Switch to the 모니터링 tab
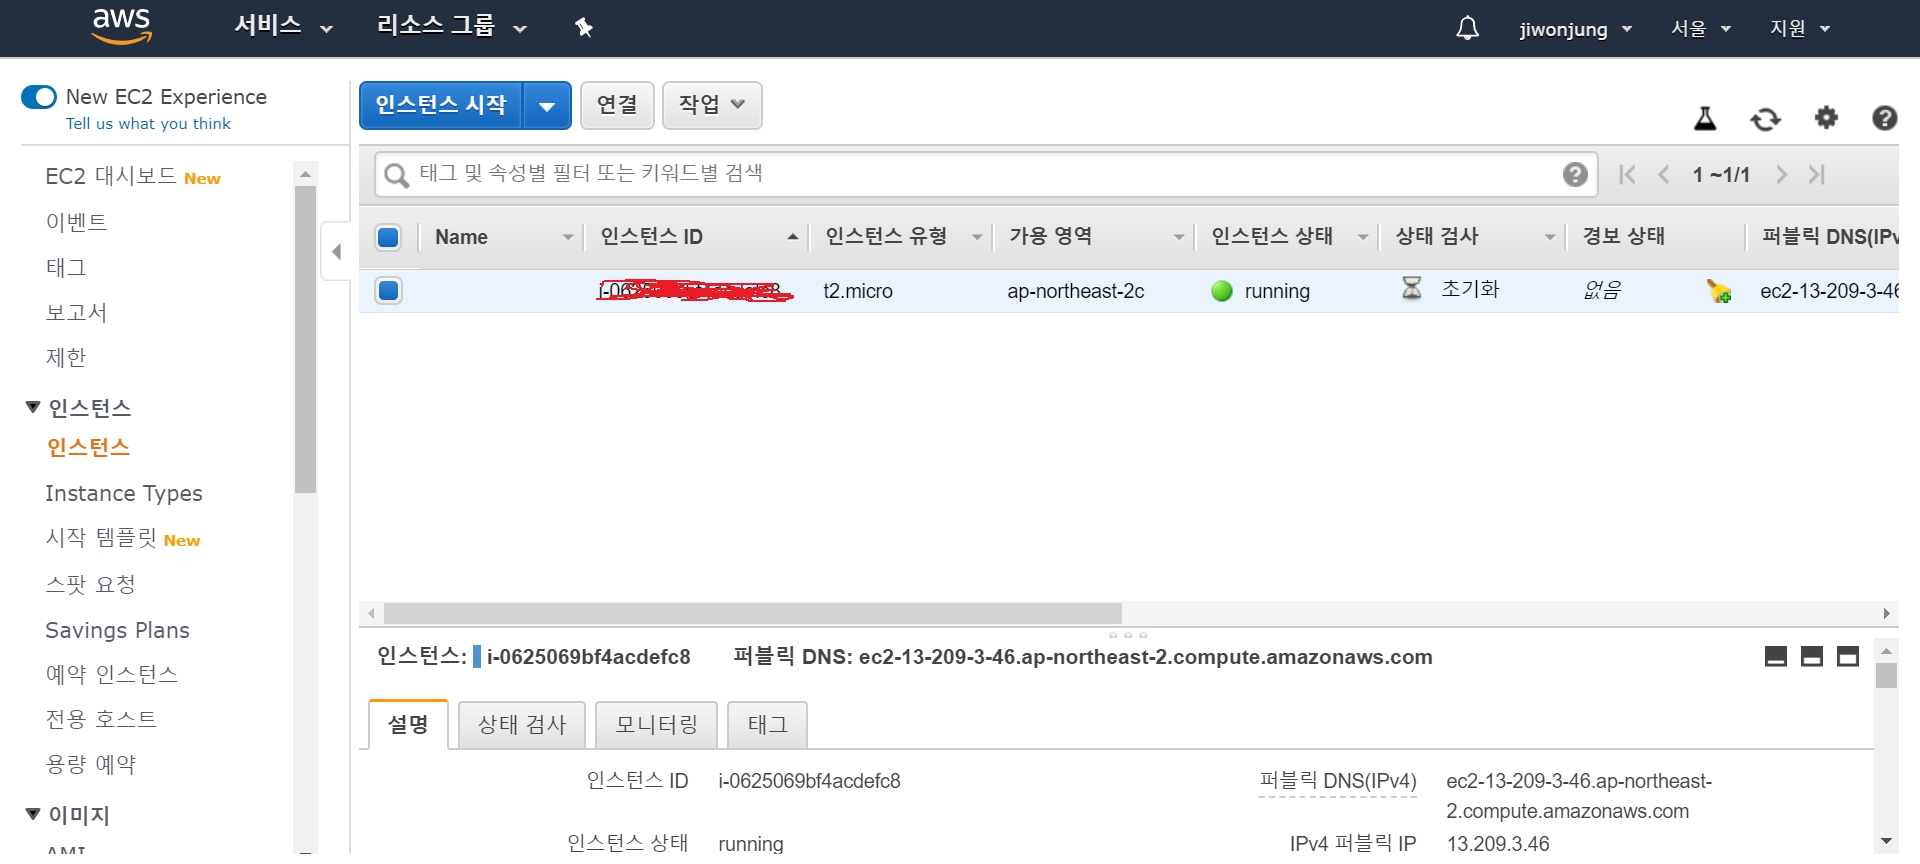 [656, 725]
